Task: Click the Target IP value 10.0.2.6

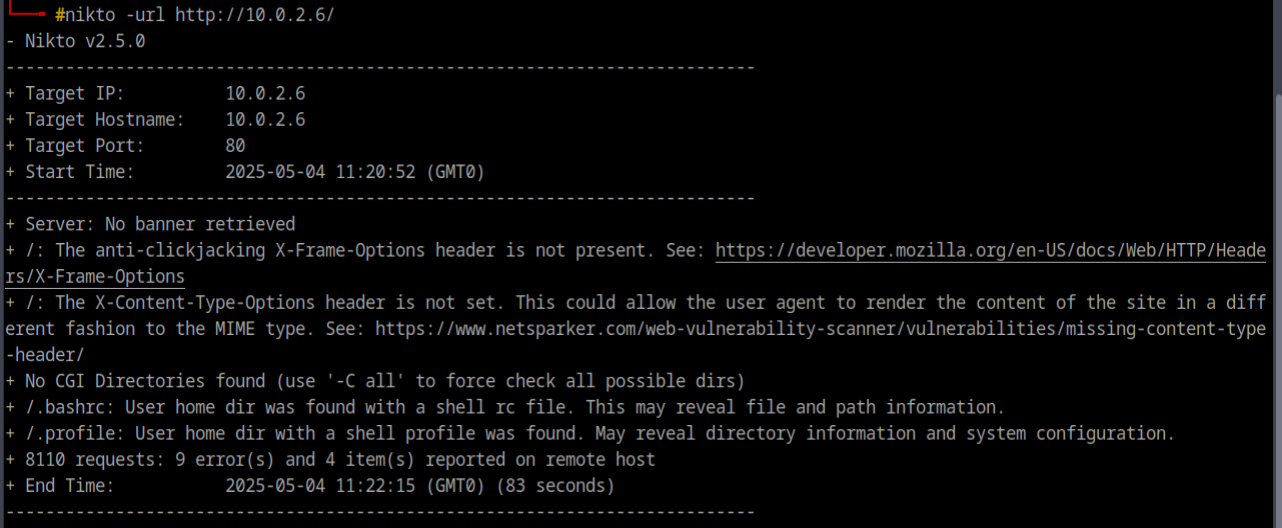Action: [265, 93]
